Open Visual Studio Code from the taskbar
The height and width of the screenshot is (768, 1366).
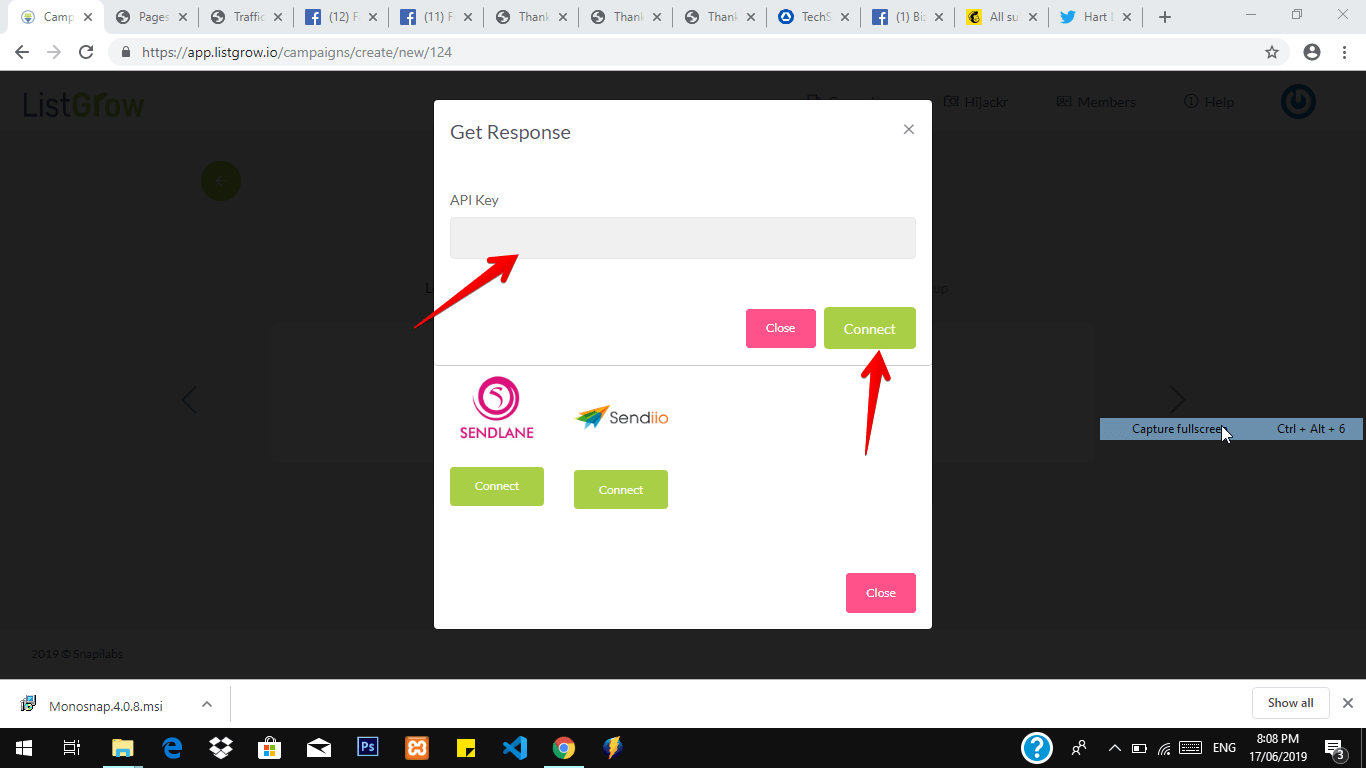tap(515, 748)
